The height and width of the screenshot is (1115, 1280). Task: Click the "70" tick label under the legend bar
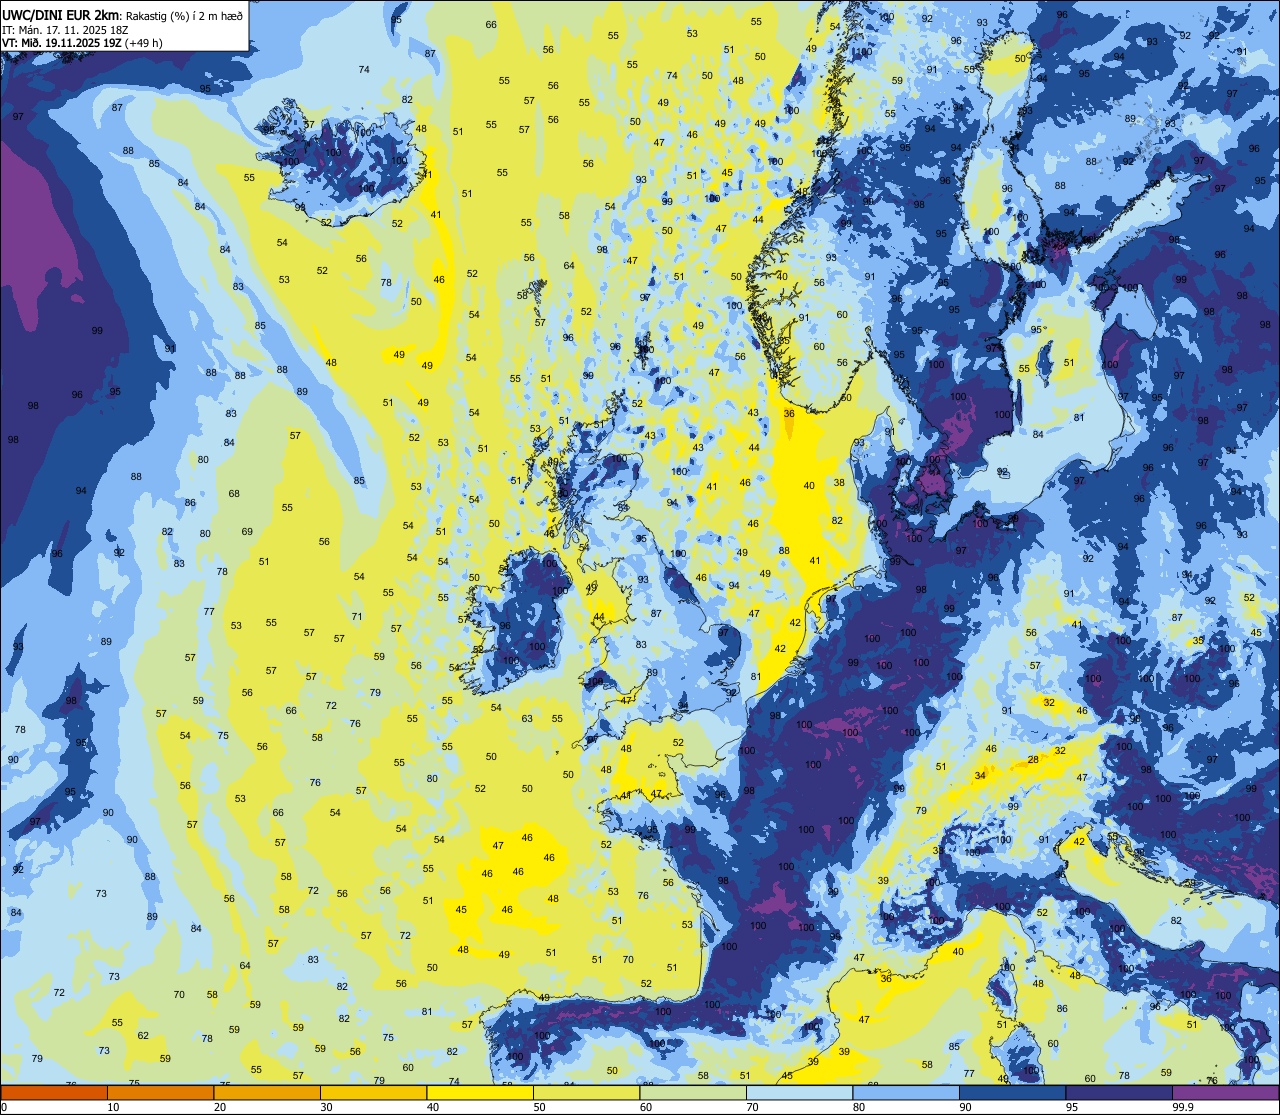coord(752,1107)
